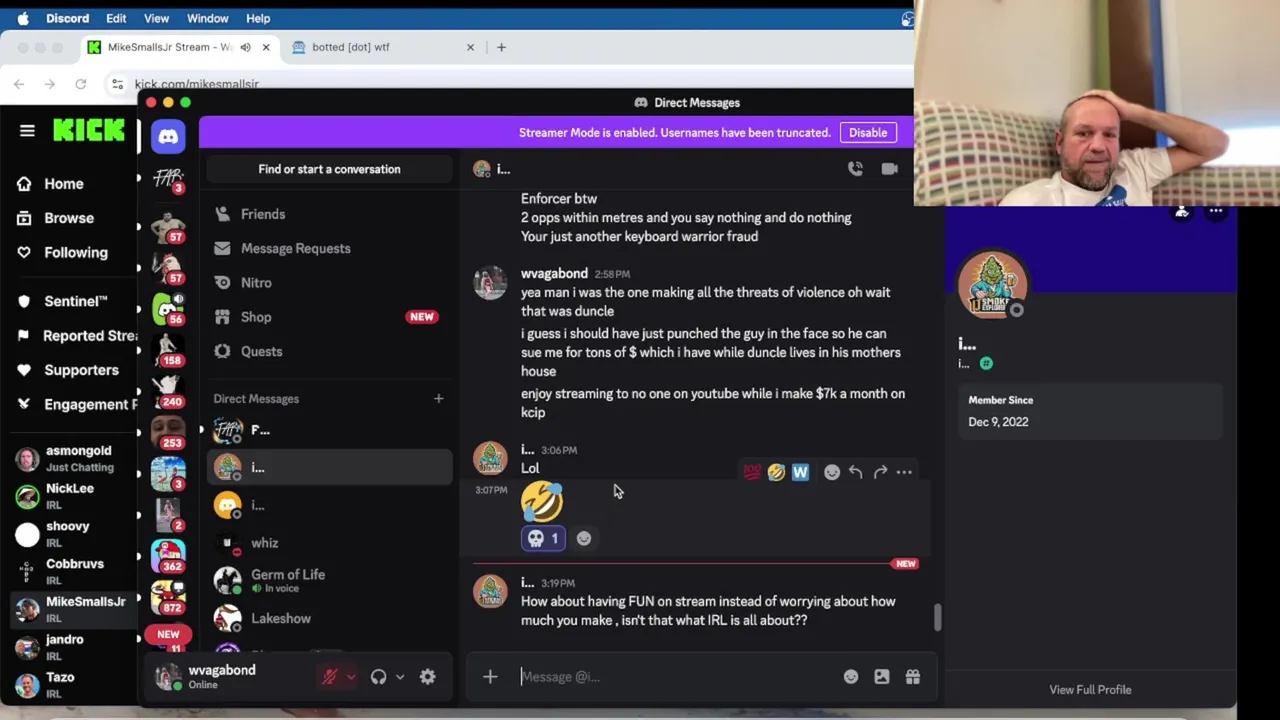This screenshot has width=1280, height=720.
Task: Open Lakeshow direct message
Action: [329, 618]
